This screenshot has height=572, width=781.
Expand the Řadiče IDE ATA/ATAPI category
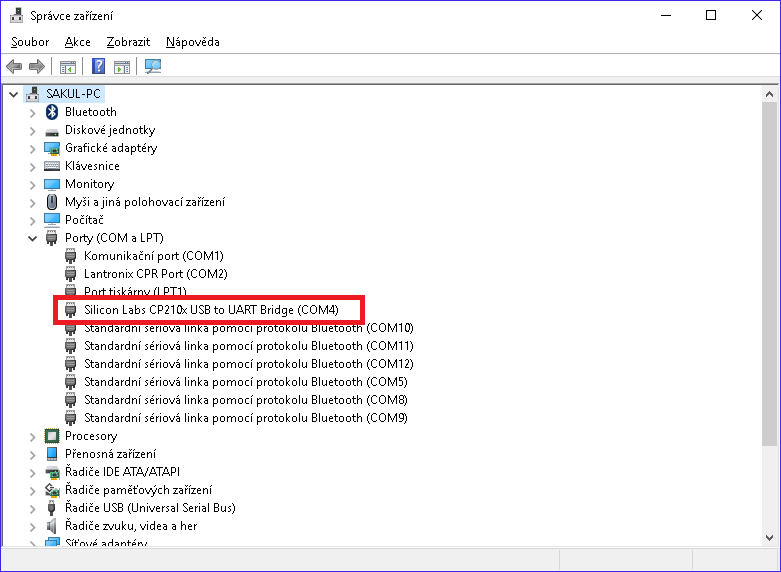tap(32, 473)
